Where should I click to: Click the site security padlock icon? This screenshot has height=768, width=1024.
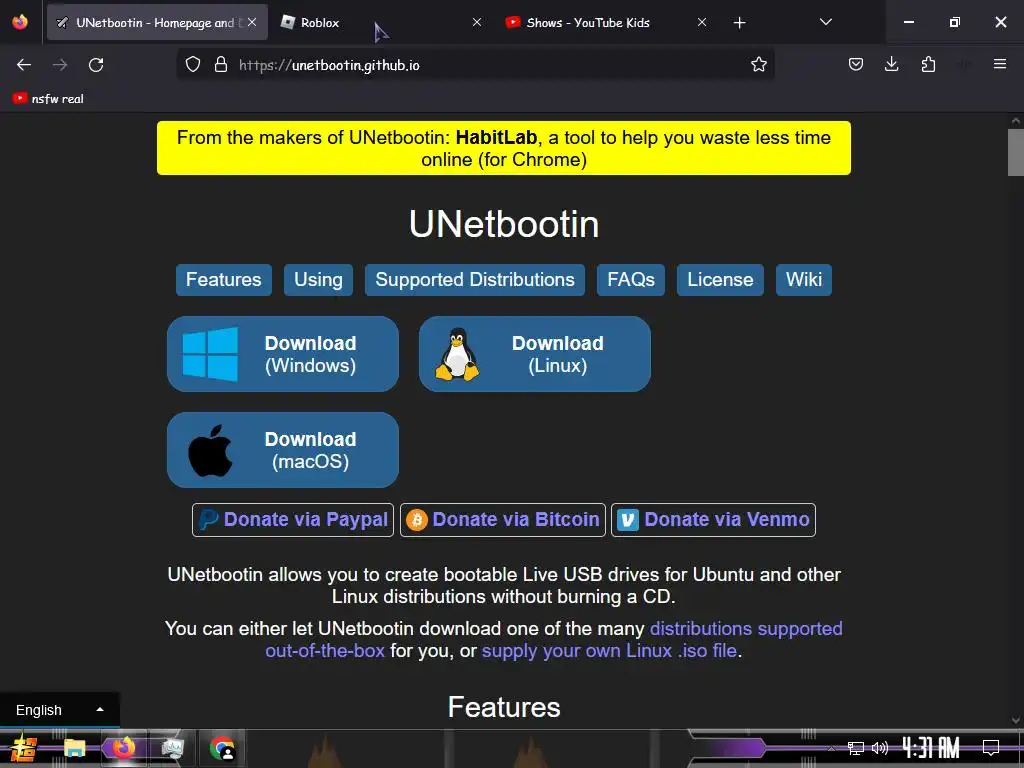221,64
